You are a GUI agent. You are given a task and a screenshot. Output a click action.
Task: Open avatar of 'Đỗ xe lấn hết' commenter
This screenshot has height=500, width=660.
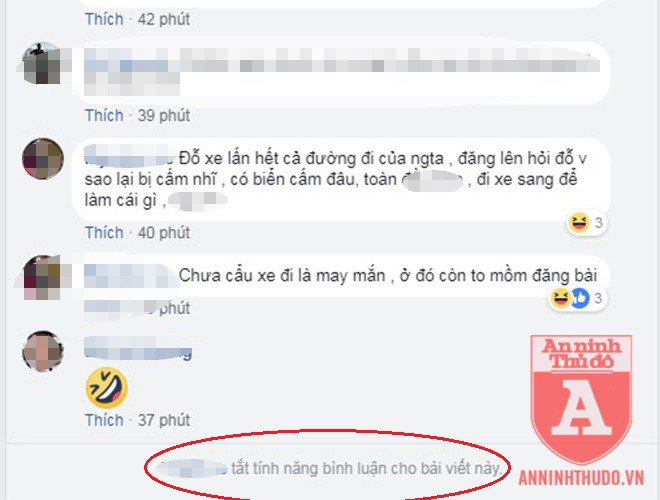pyautogui.click(x=43, y=159)
